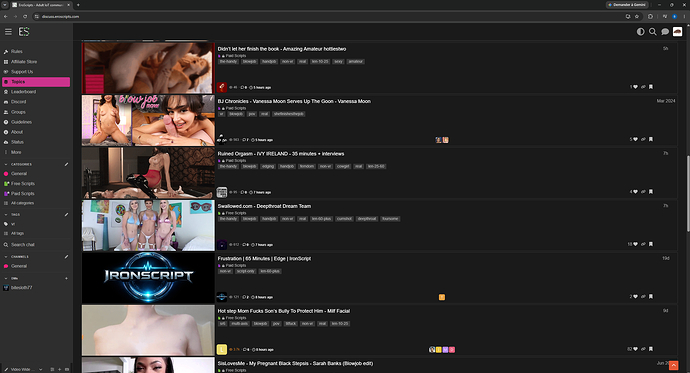Open the General category

point(36,174)
